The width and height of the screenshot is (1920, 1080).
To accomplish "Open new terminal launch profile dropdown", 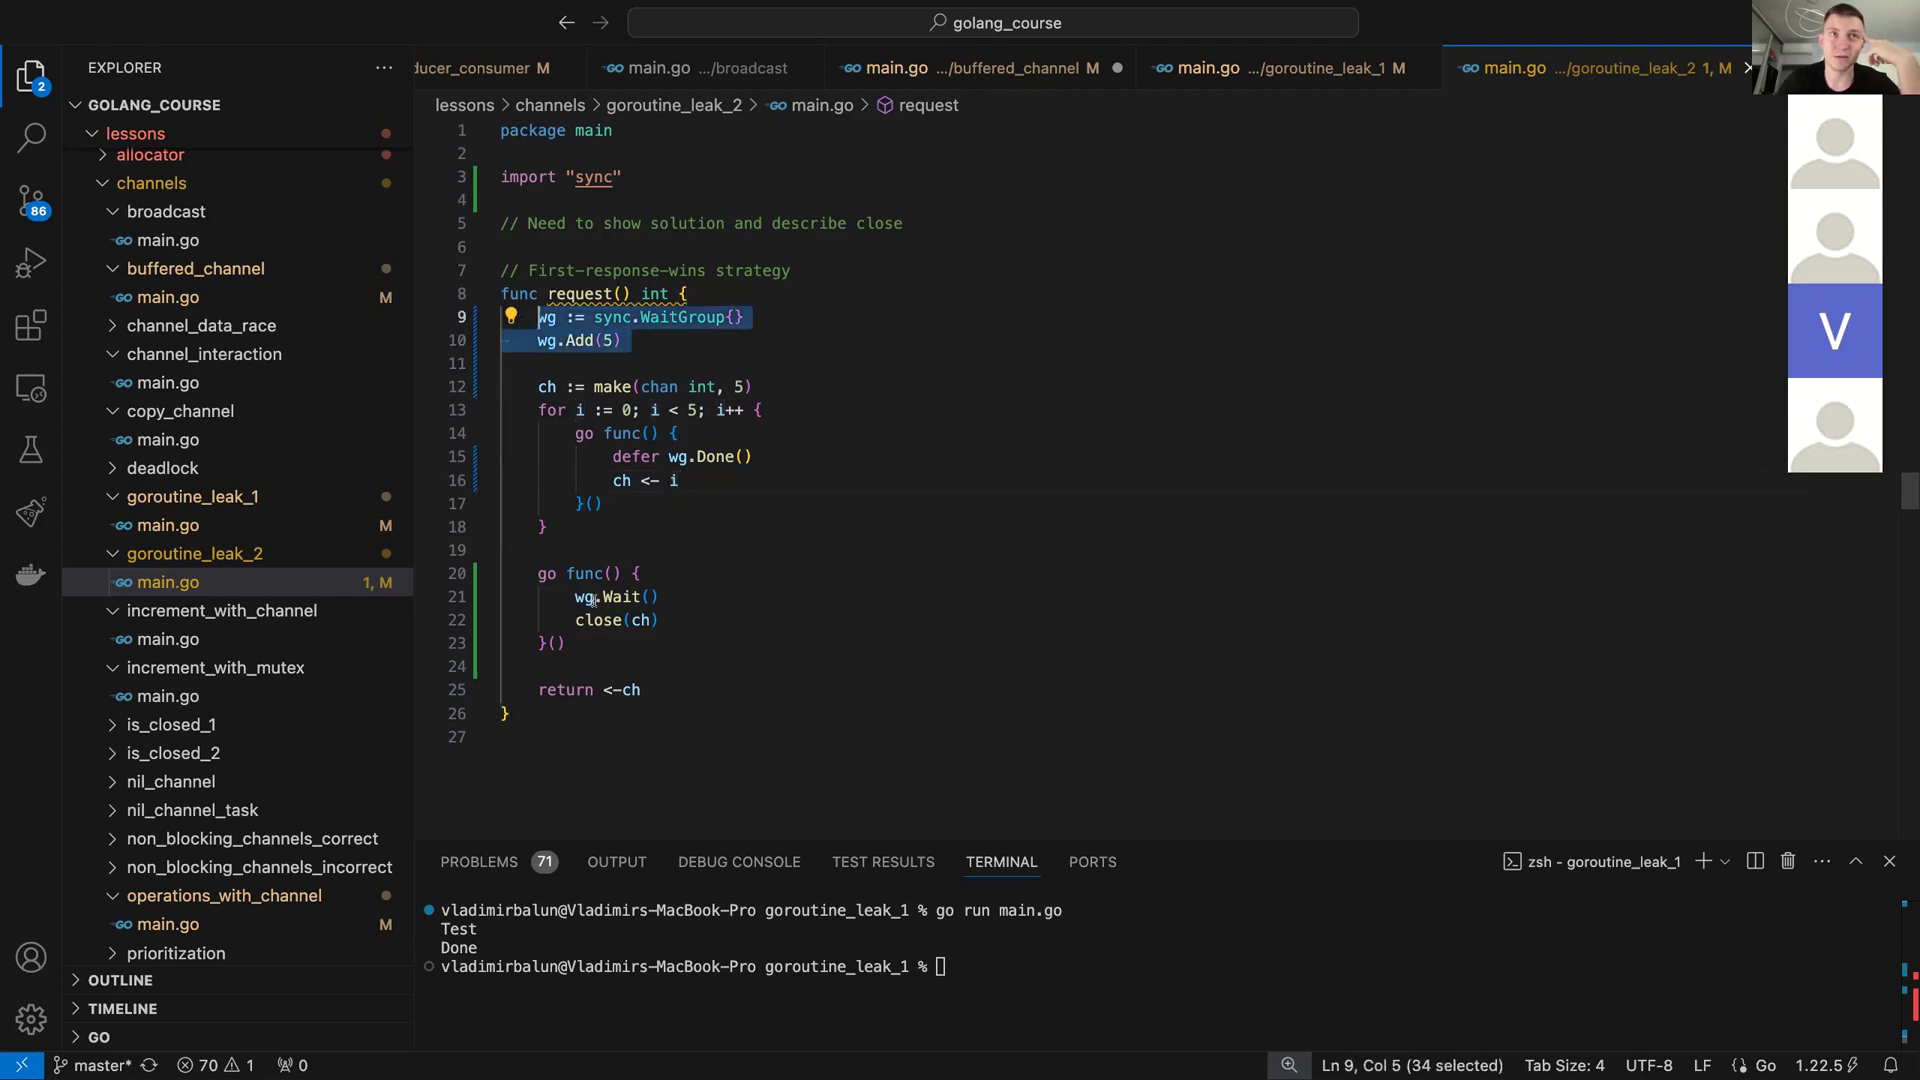I will pyautogui.click(x=1725, y=862).
